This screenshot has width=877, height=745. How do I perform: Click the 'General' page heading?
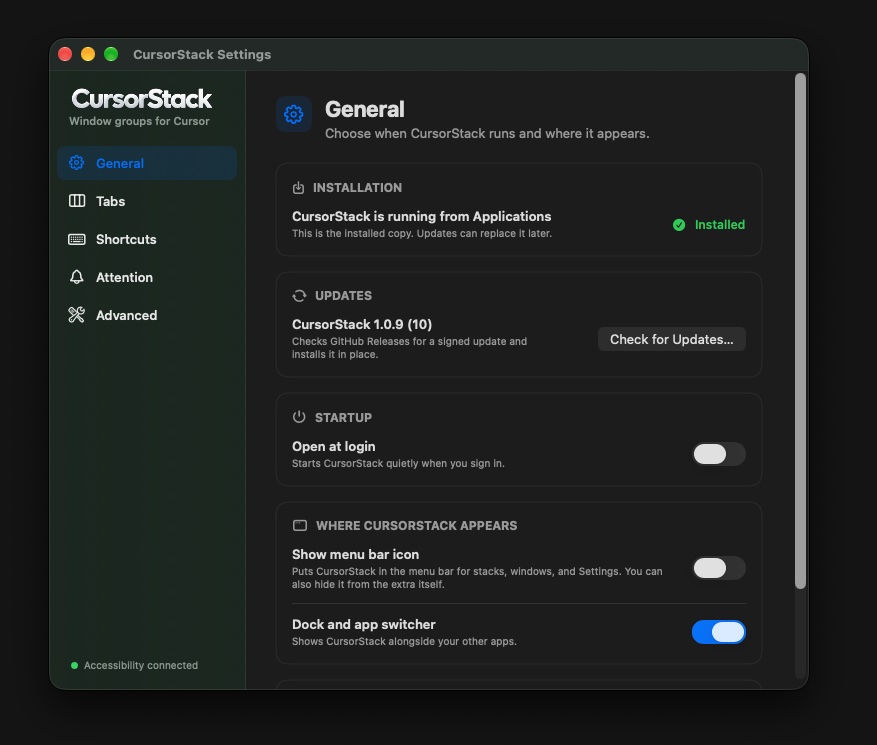(365, 109)
